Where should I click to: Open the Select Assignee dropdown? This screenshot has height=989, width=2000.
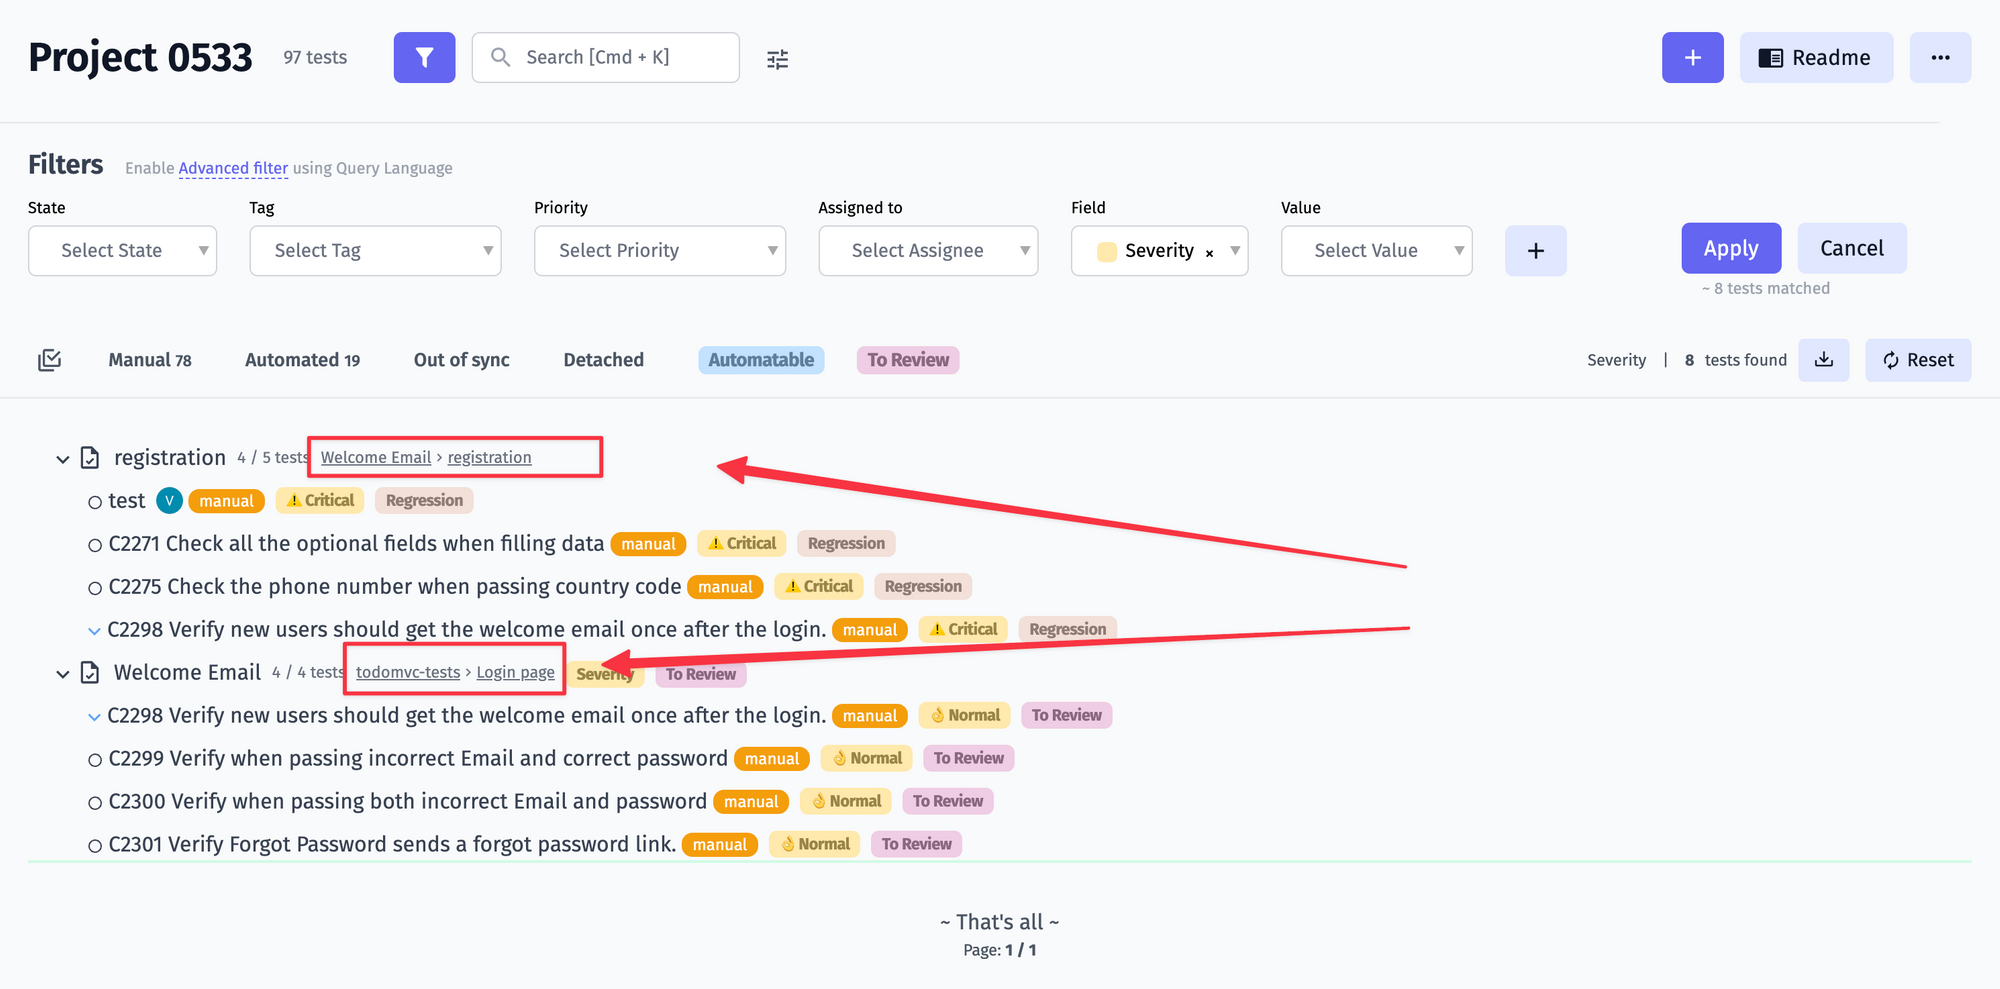[928, 250]
